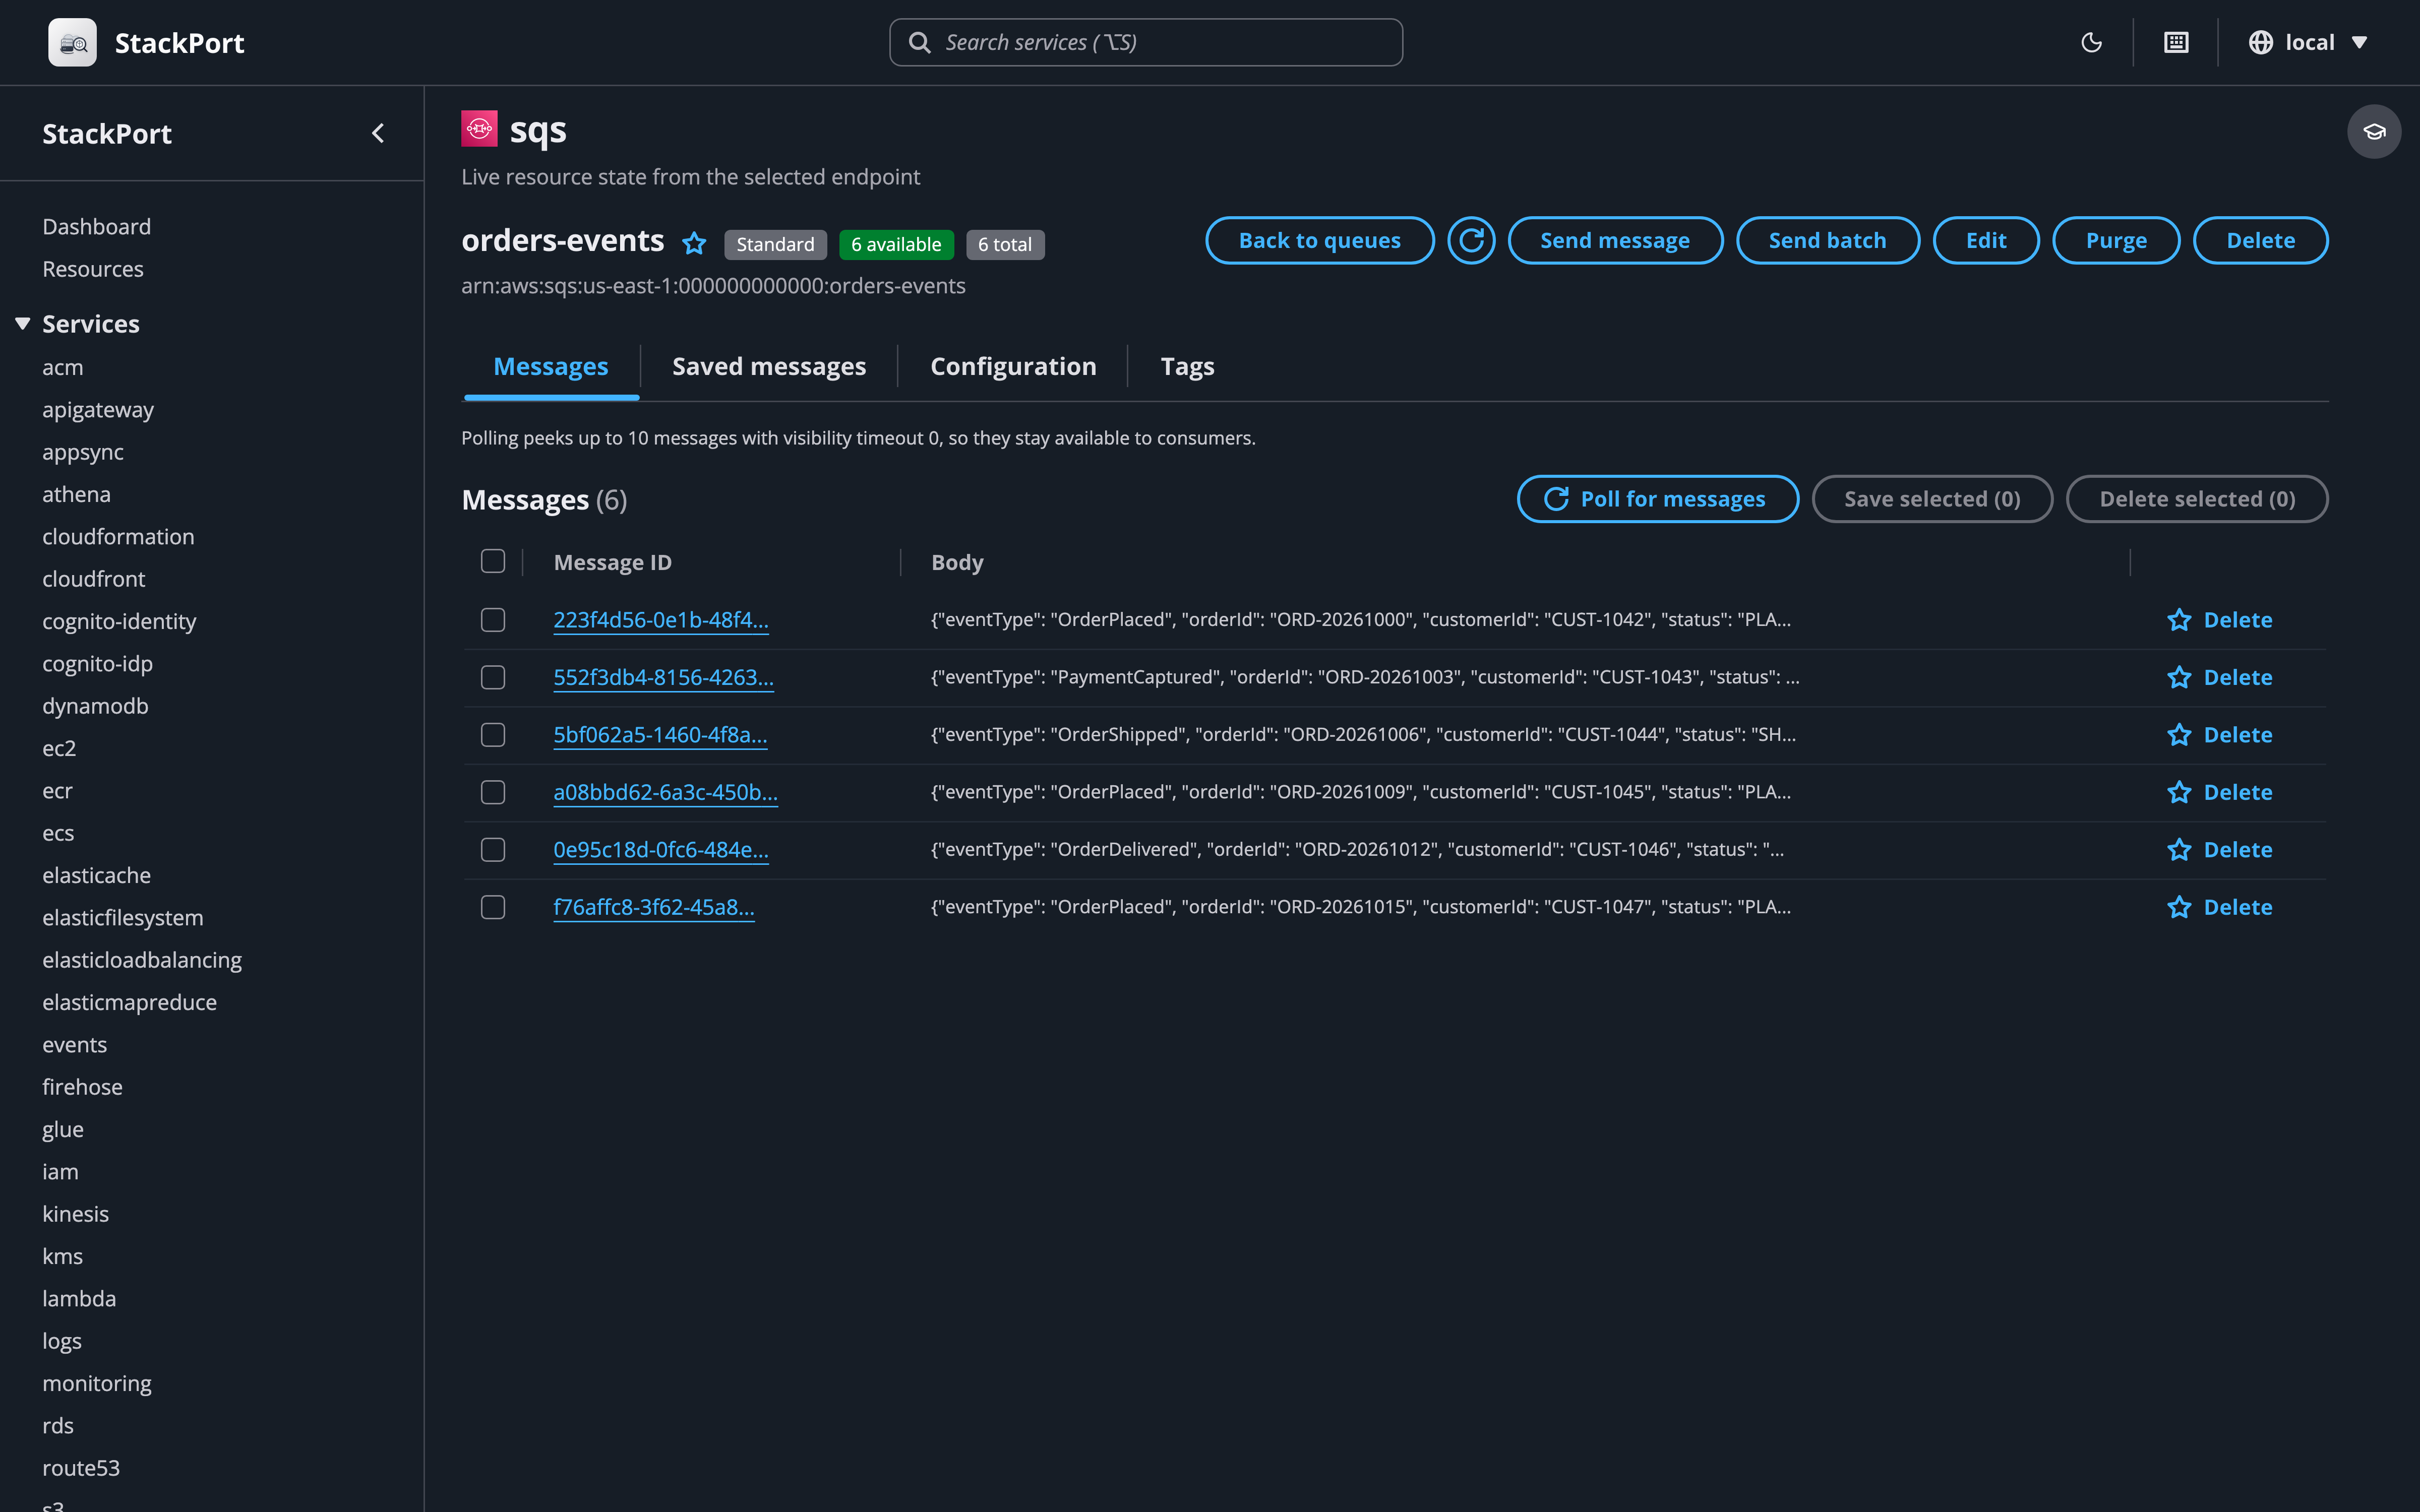Select checkbox for message a08bbd62-6a3c-450b
The height and width of the screenshot is (1512, 2420).
click(x=493, y=792)
